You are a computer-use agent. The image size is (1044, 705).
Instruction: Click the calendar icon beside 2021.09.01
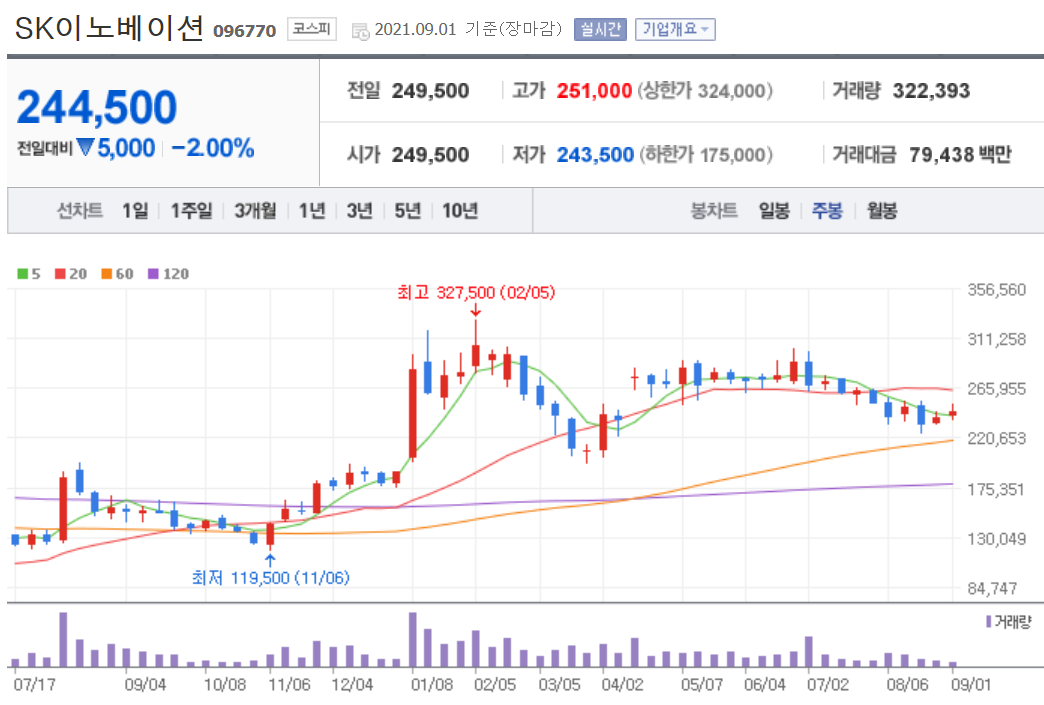pos(360,31)
